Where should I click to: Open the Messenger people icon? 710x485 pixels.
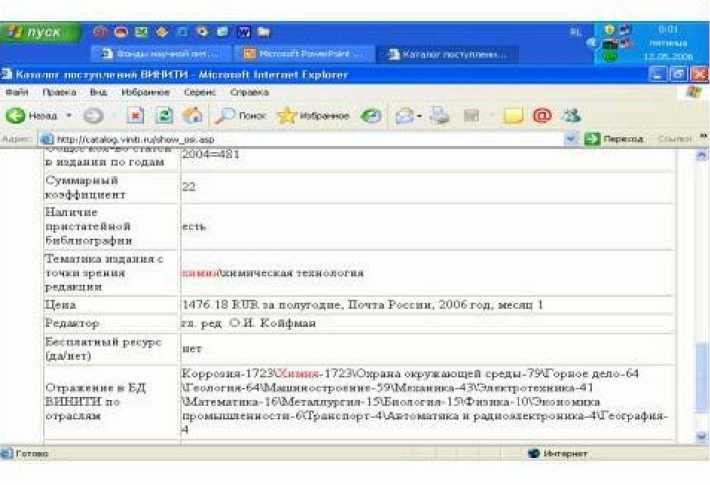571,116
